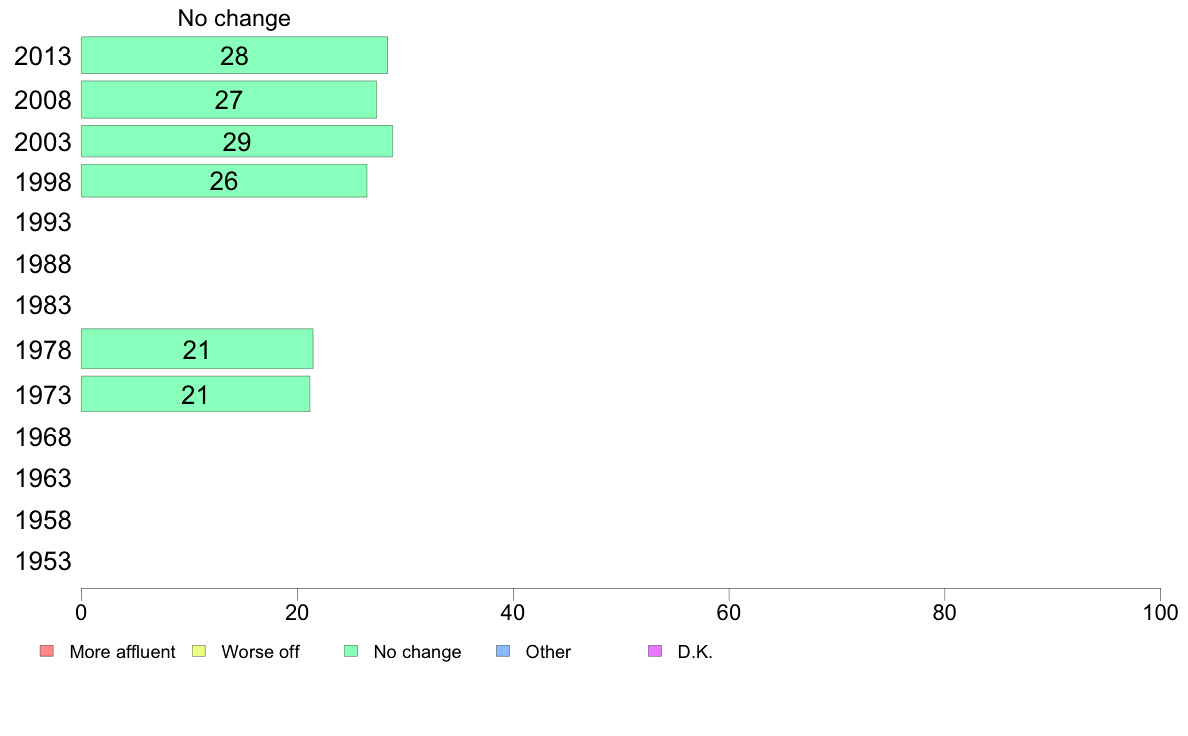Screen dimensions: 1188x736
Task: Click the purple D.K. legend swatch
Action: [x=655, y=651]
